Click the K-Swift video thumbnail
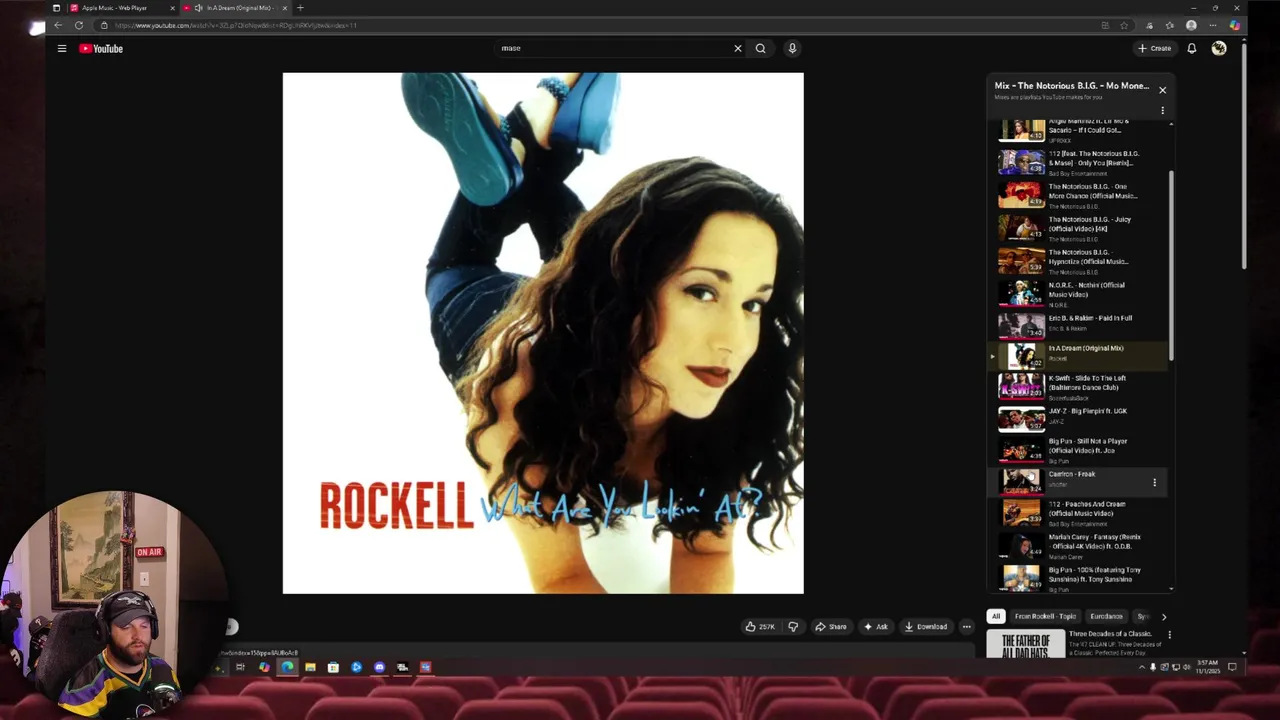The height and width of the screenshot is (720, 1280). tap(1021, 386)
